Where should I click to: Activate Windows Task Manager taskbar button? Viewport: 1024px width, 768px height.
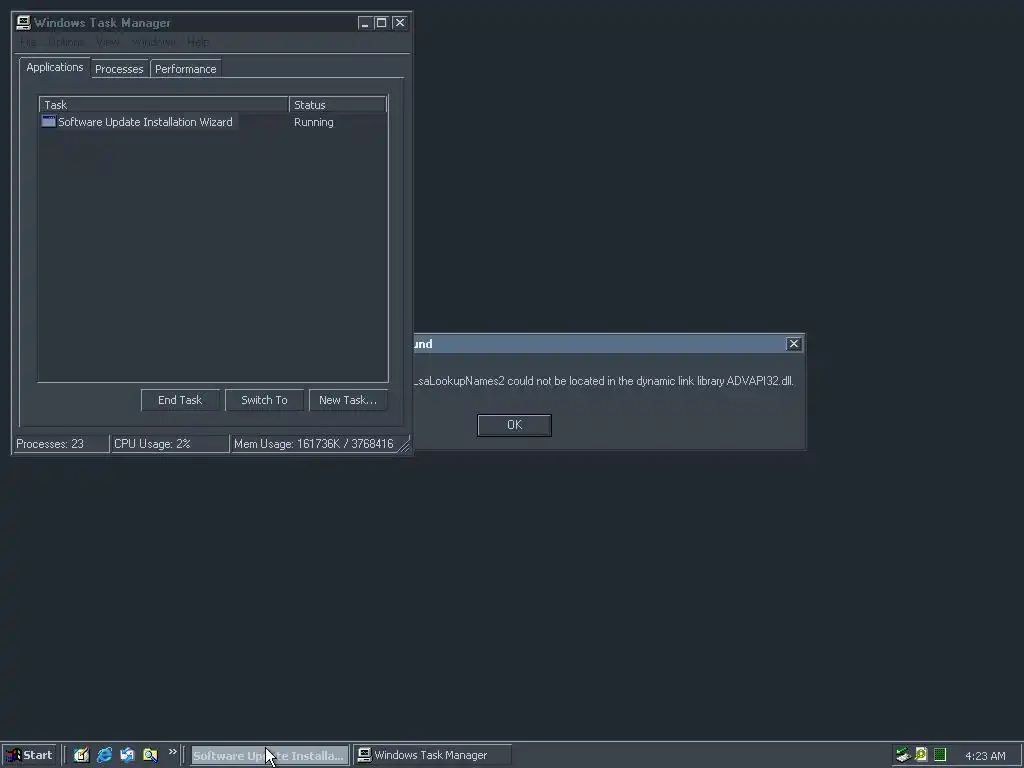tap(432, 755)
